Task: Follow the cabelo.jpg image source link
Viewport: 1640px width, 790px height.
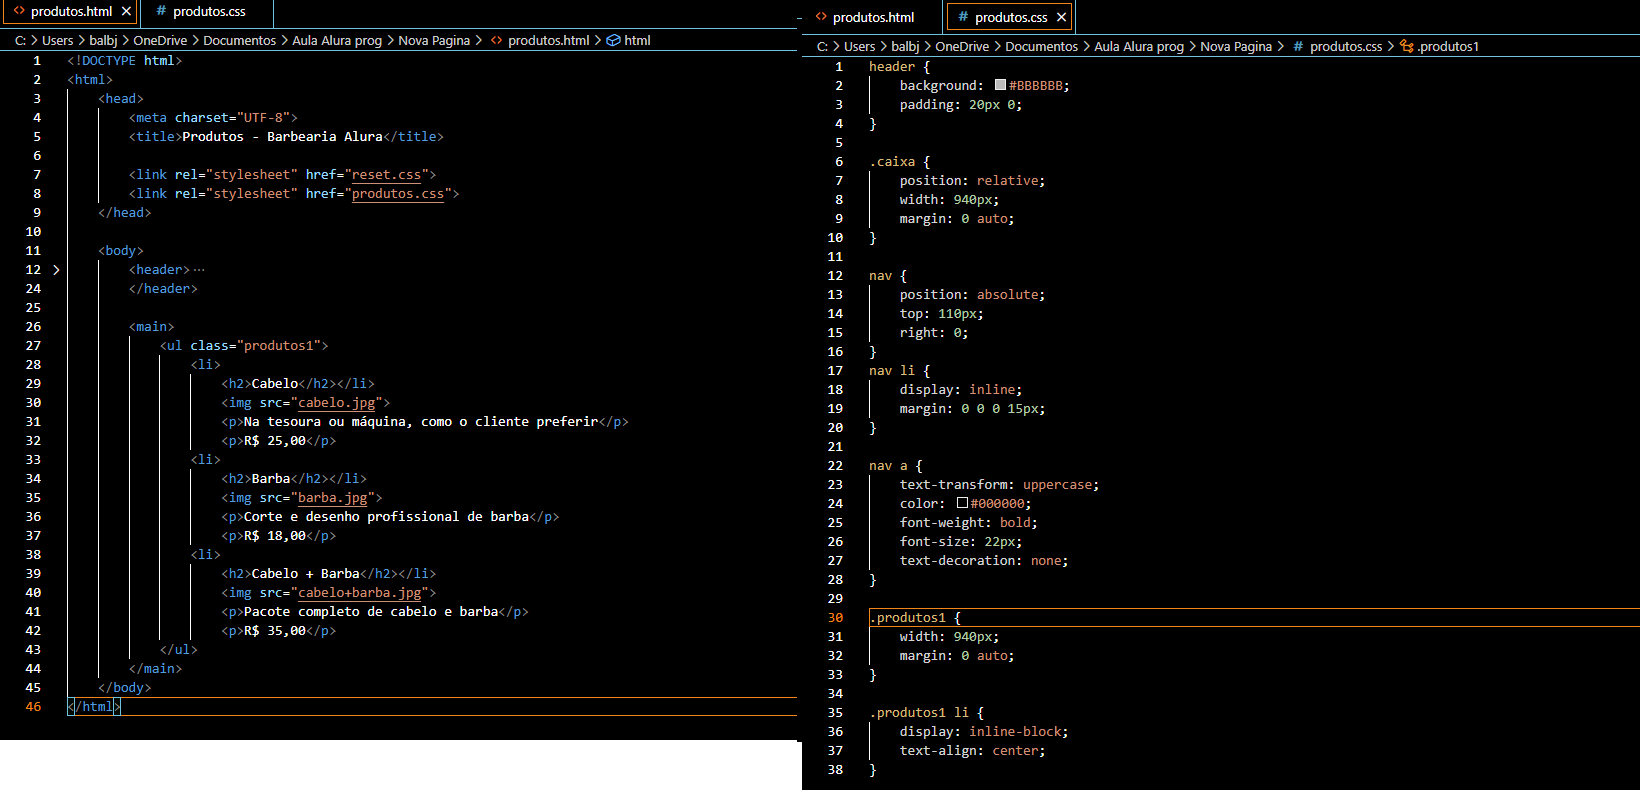Action: point(336,403)
